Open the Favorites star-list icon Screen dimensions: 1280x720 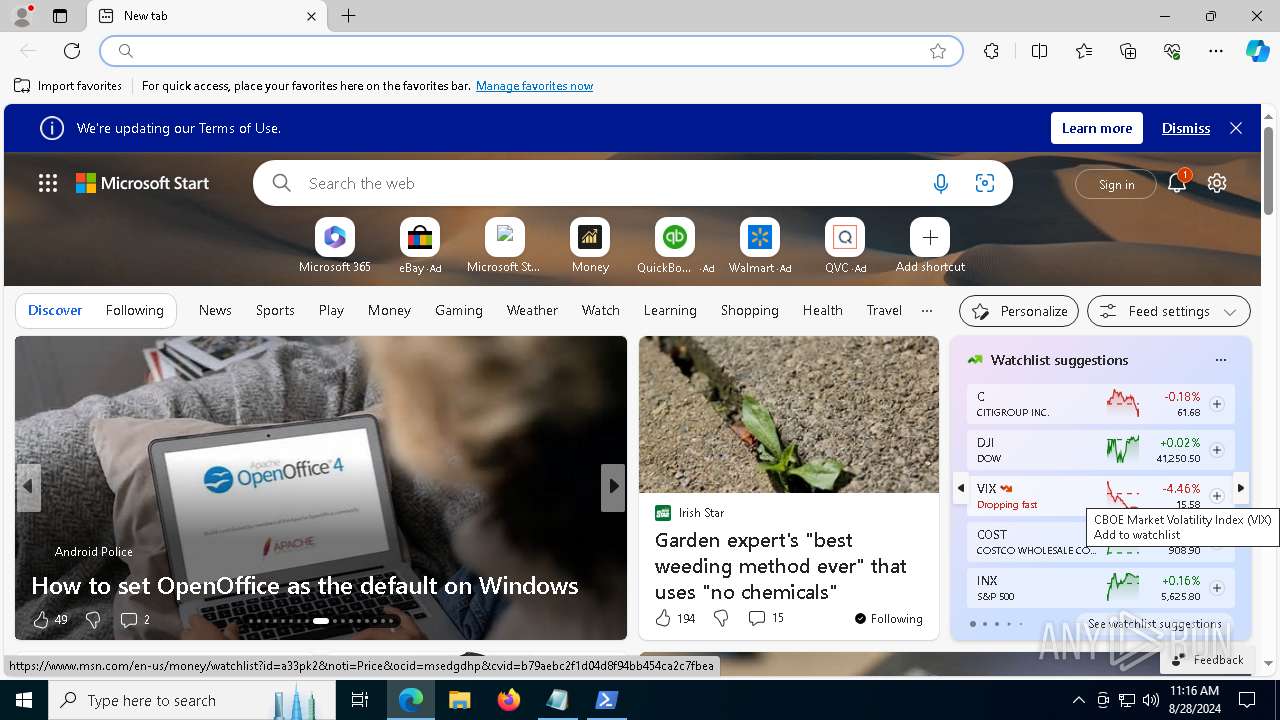(x=1084, y=51)
